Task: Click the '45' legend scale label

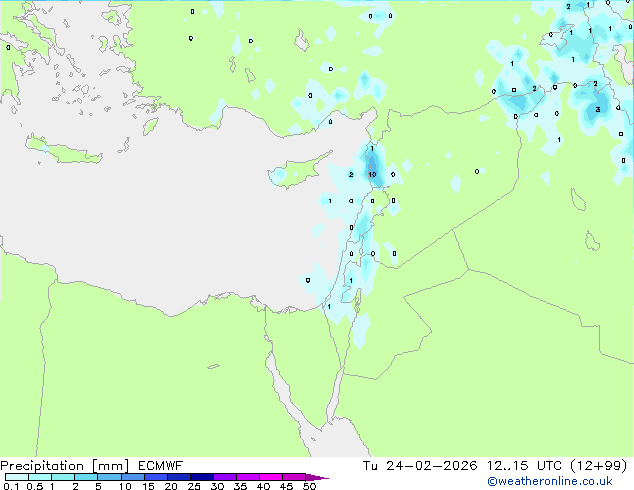Action: 286,486
